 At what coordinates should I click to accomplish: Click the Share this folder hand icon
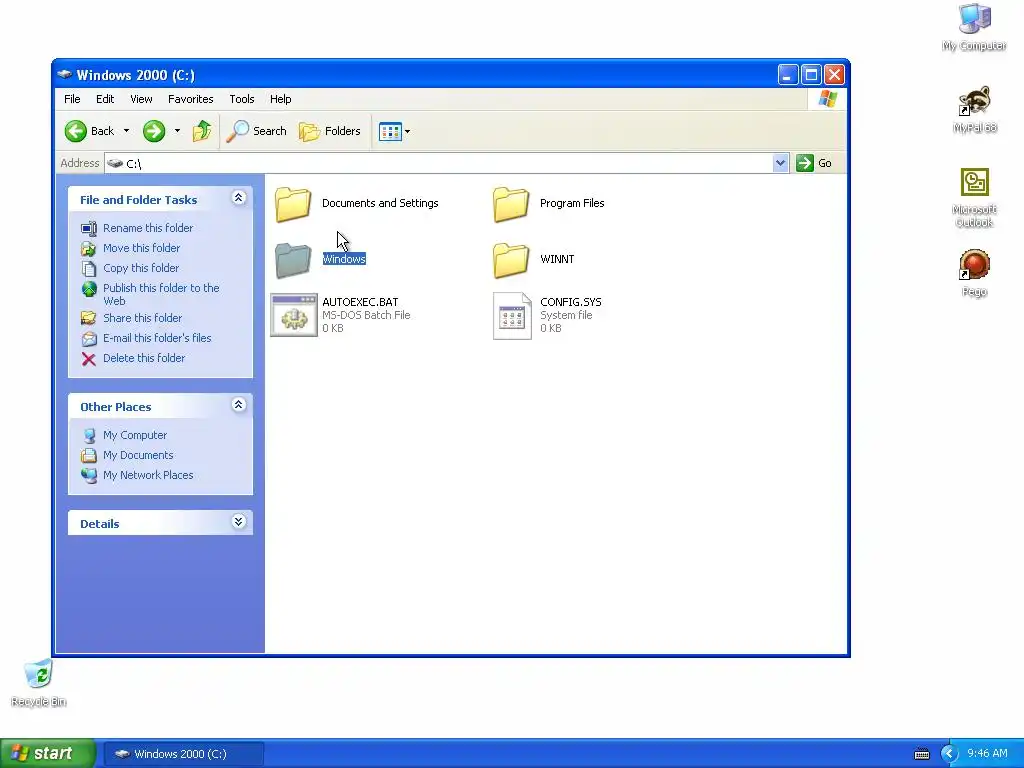pyautogui.click(x=89, y=318)
